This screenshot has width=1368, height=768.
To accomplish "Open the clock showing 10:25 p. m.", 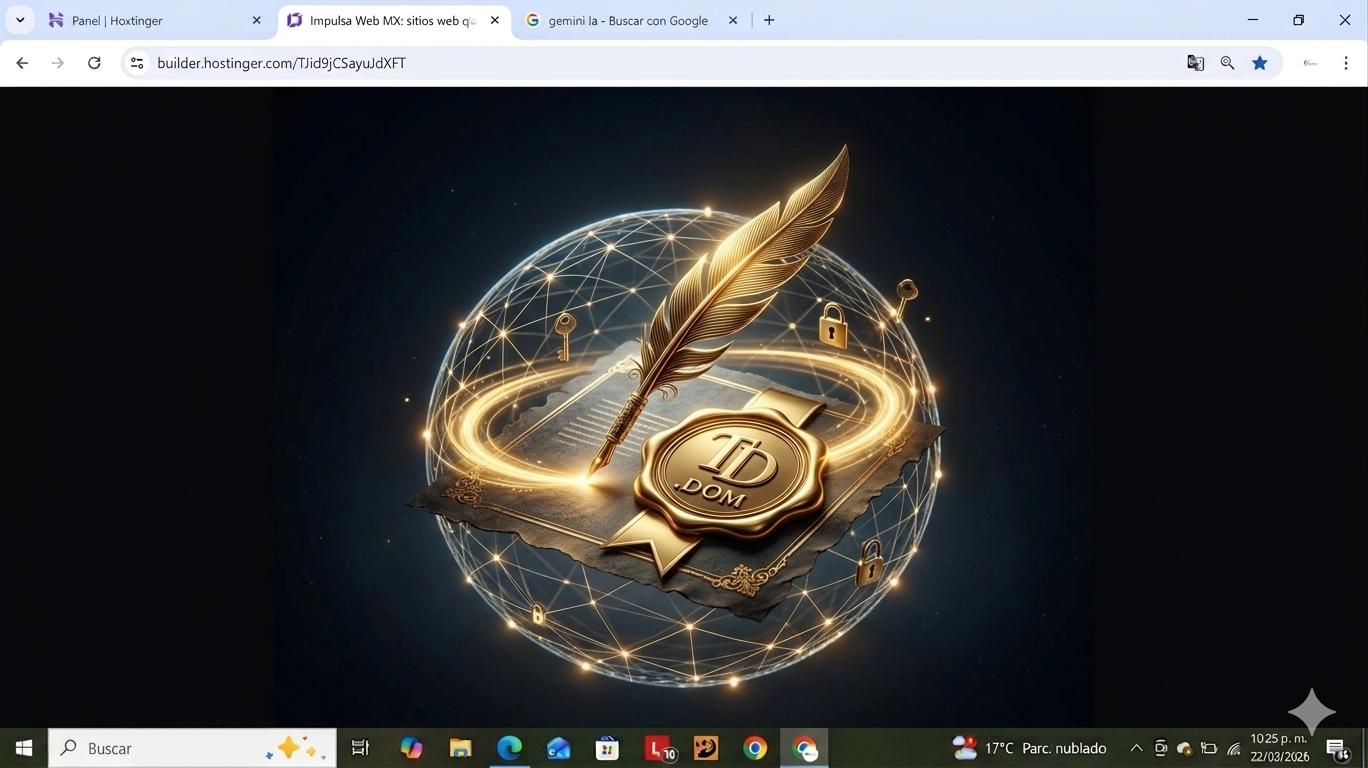I will pyautogui.click(x=1280, y=748).
